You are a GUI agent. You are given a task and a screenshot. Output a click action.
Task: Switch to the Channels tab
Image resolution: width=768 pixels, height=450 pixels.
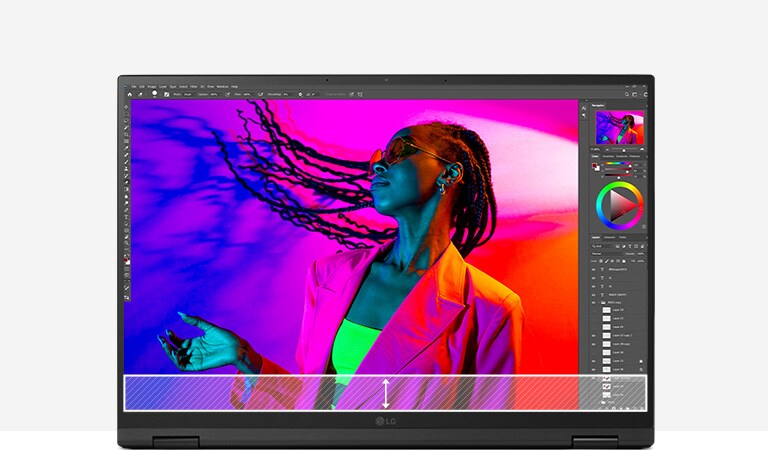tap(611, 237)
